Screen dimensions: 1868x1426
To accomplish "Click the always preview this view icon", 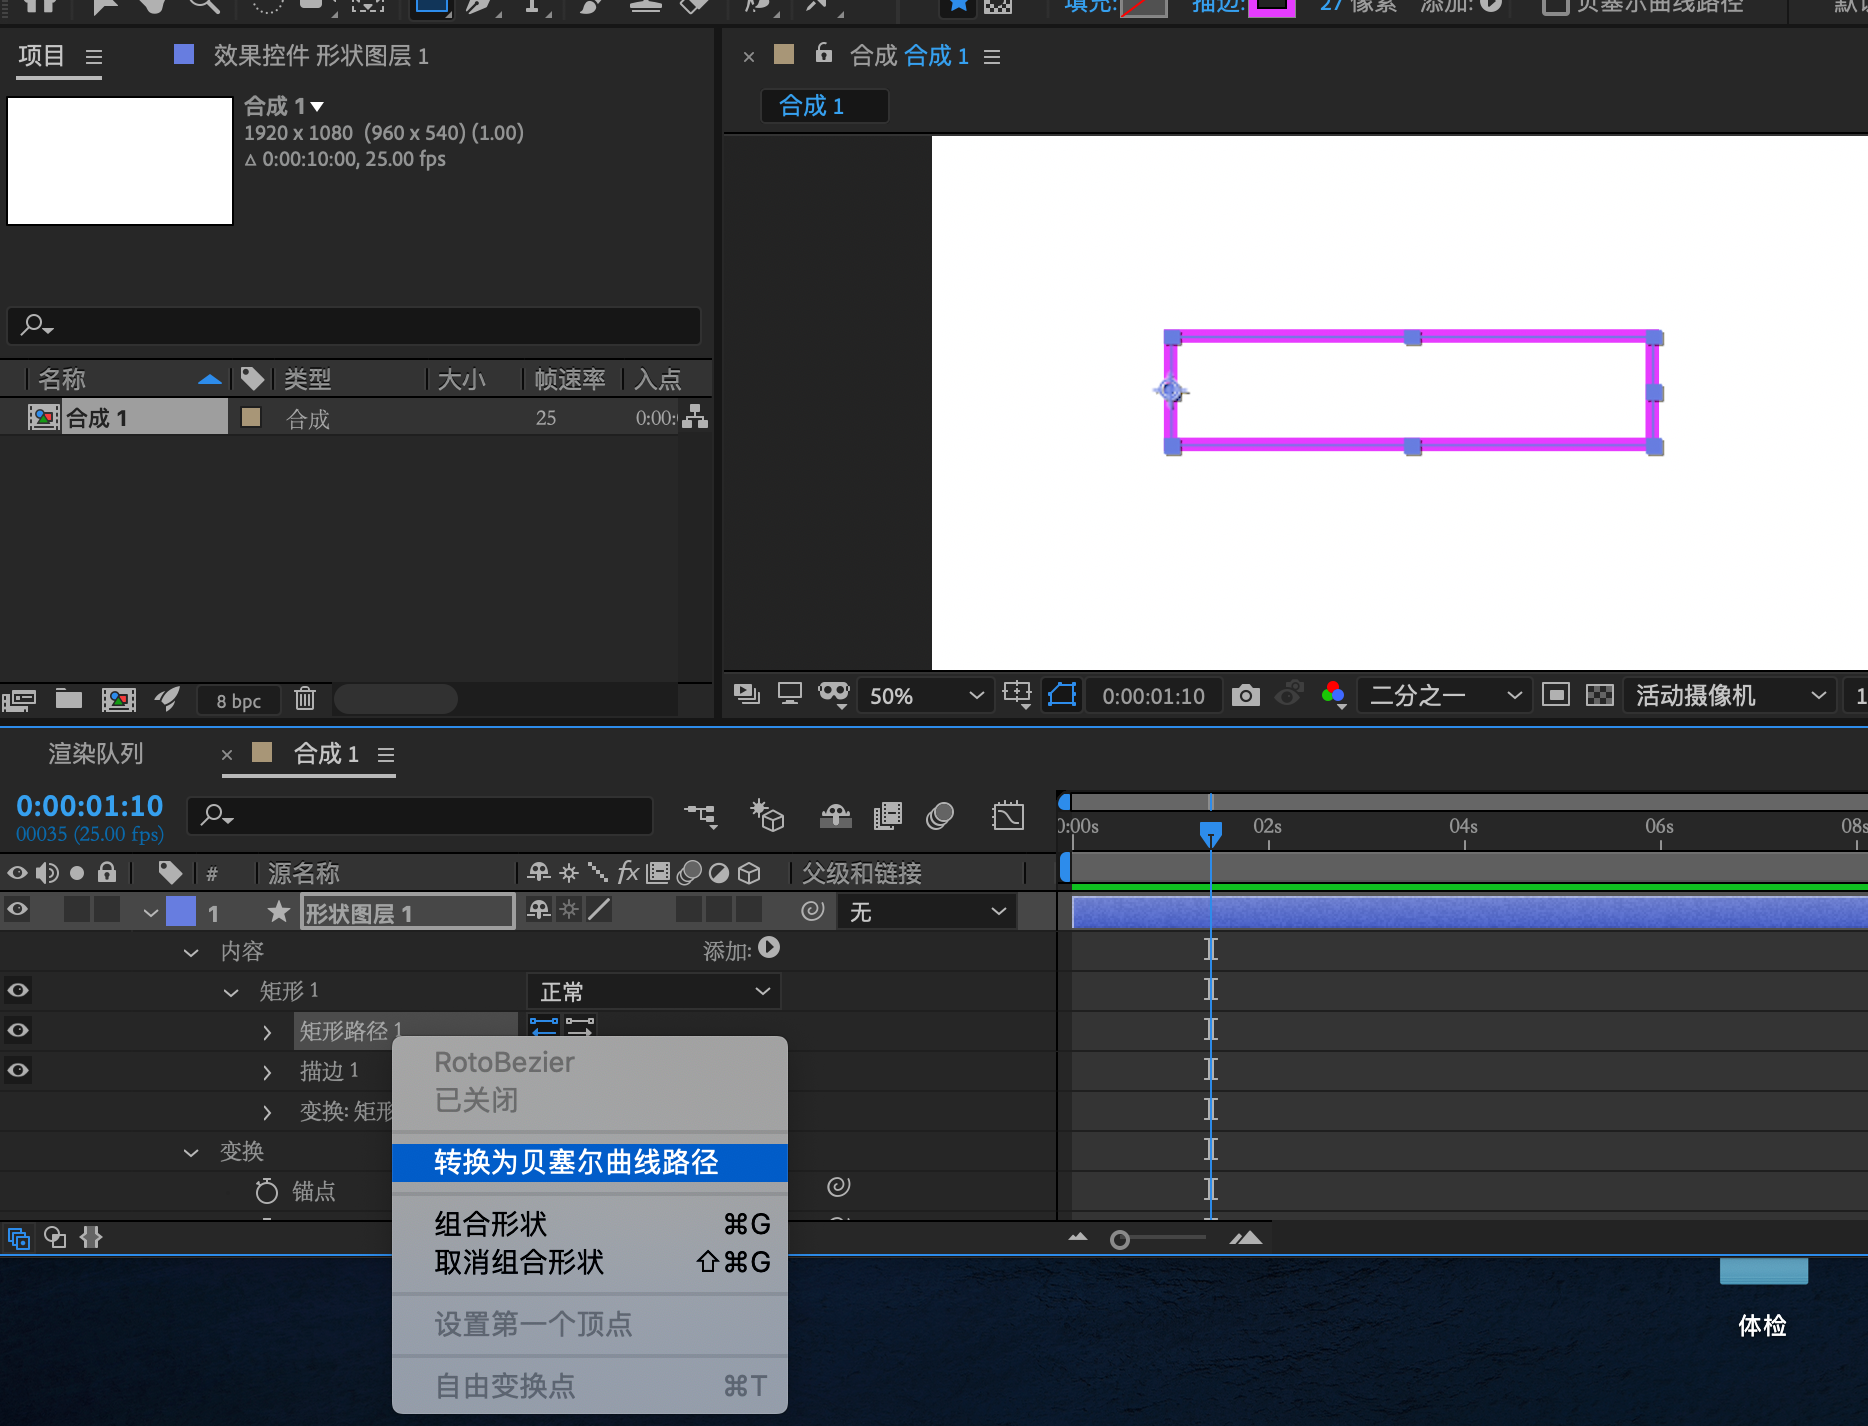I will pos(746,694).
